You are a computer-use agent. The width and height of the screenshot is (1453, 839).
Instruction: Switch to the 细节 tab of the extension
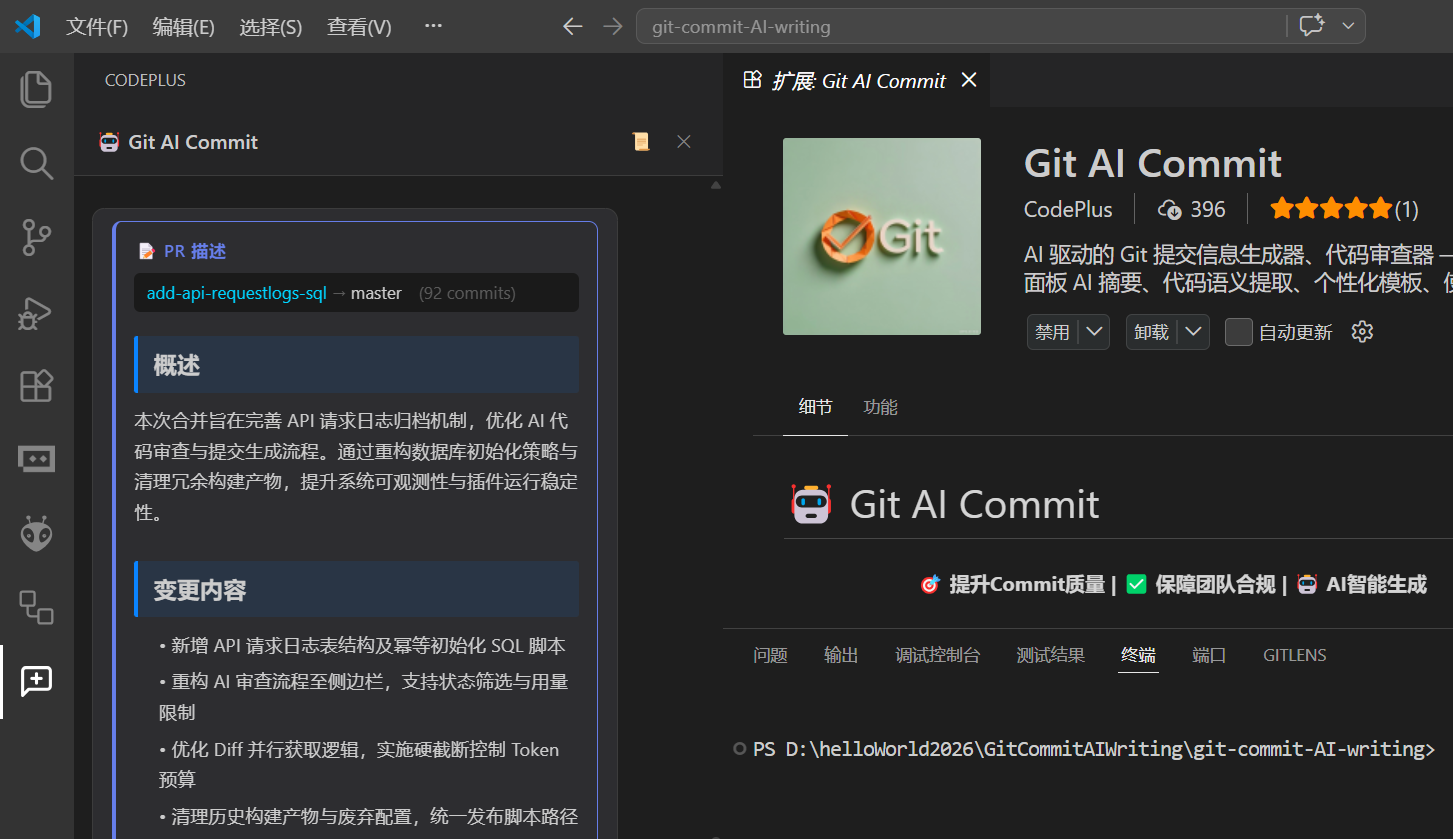click(x=815, y=407)
